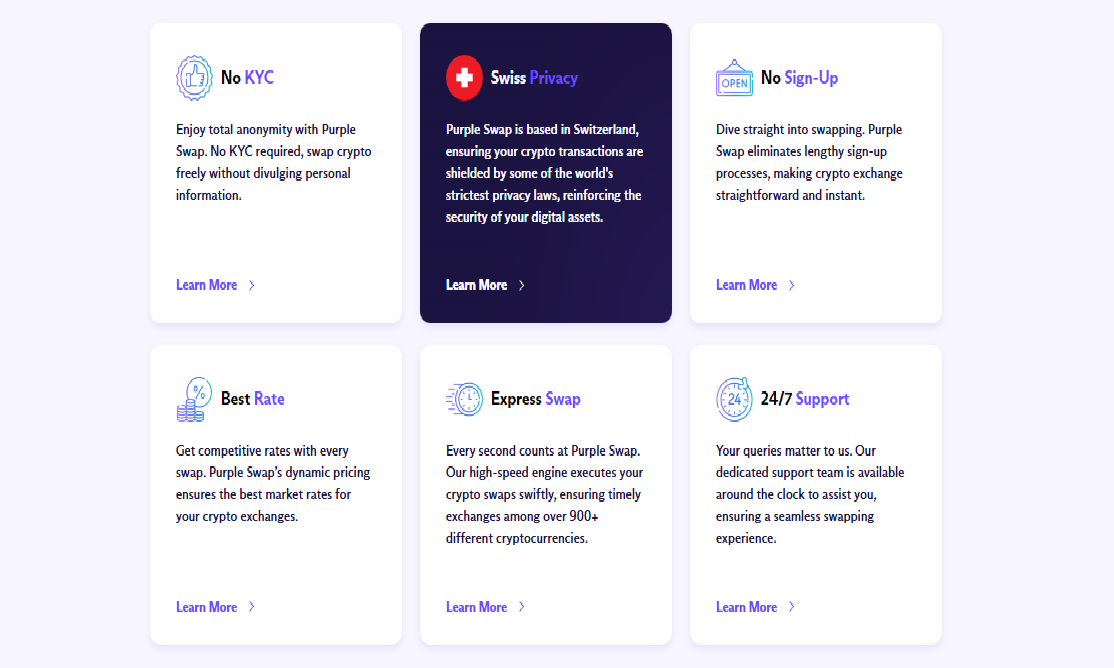Click the fast clock icon for Express Swap
This screenshot has width=1114, height=668.
click(x=464, y=399)
